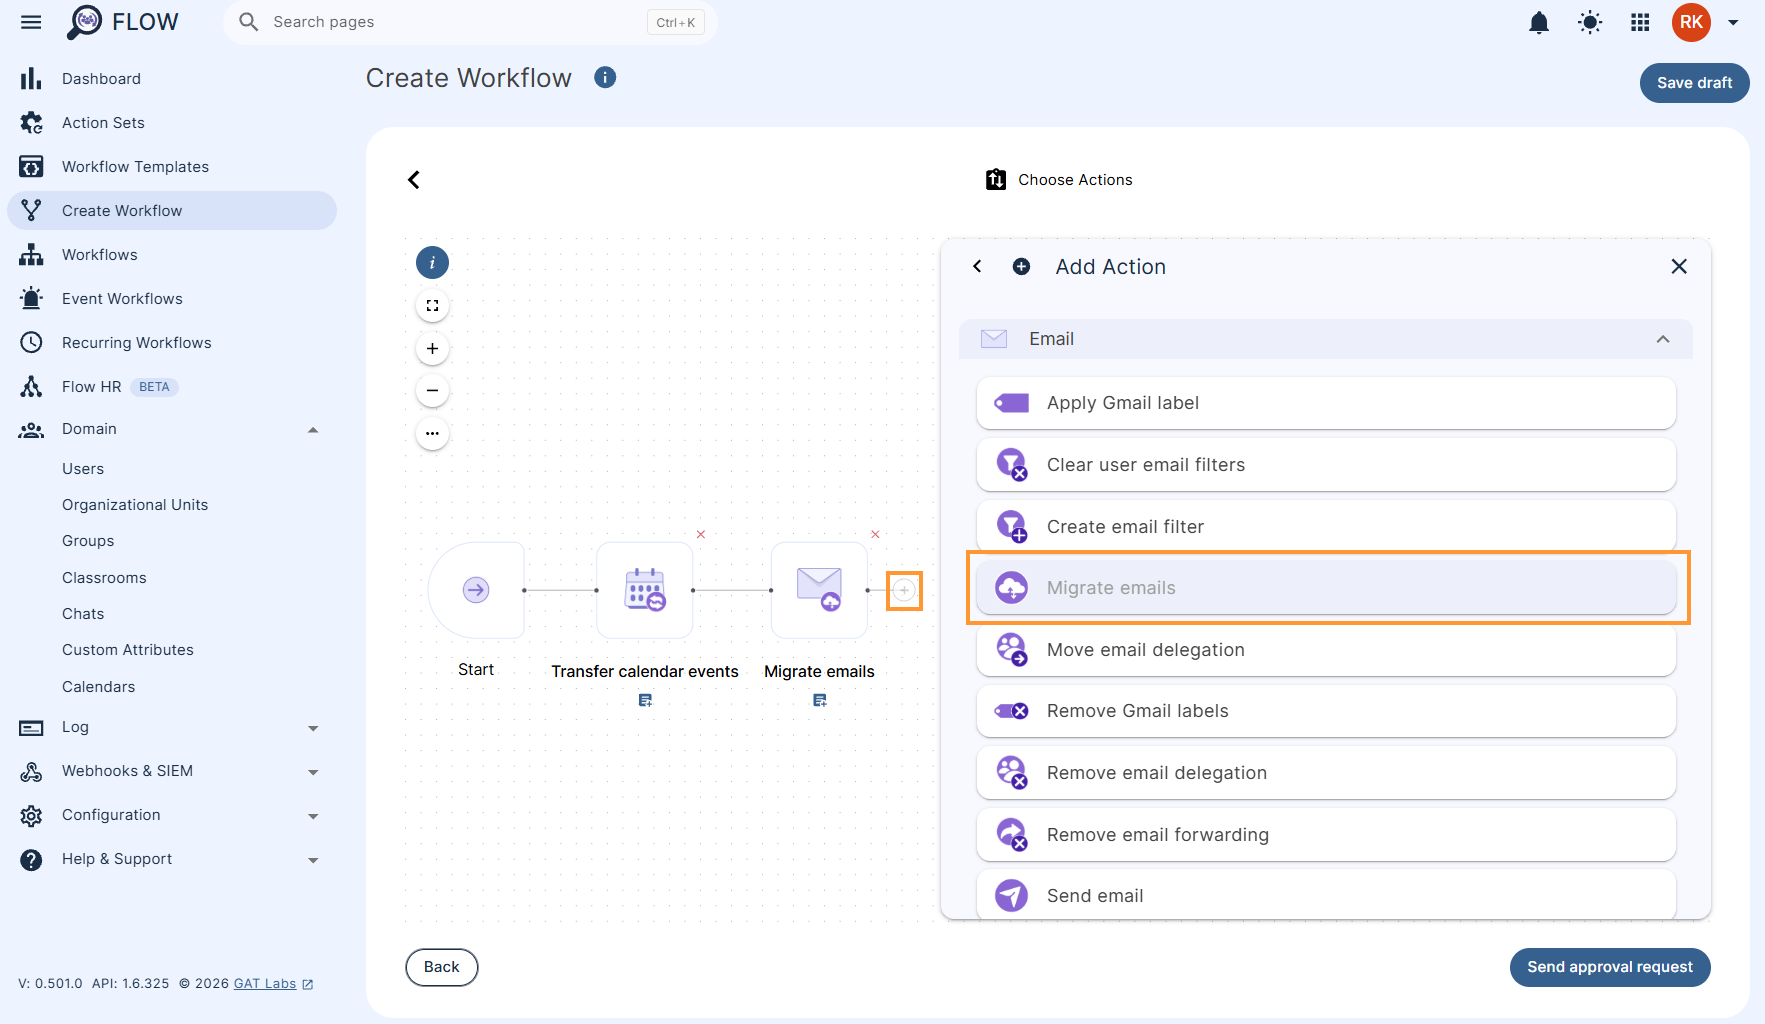Image resolution: width=1765 pixels, height=1024 pixels.
Task: Zoom in on the workflow canvas
Action: (x=432, y=349)
